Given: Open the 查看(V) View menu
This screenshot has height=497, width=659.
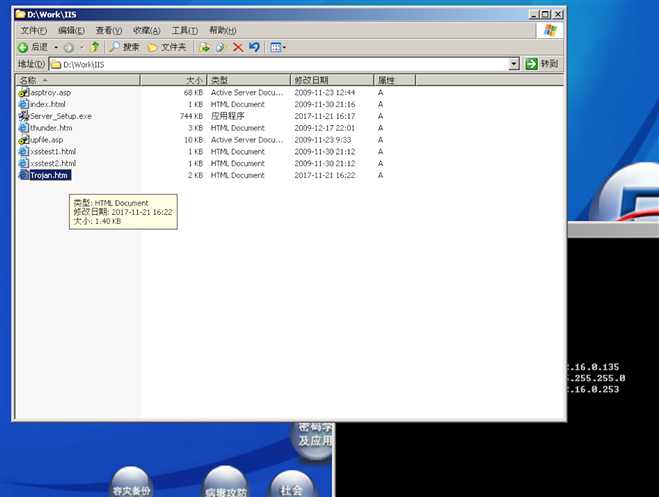Looking at the screenshot, I should [x=108, y=30].
